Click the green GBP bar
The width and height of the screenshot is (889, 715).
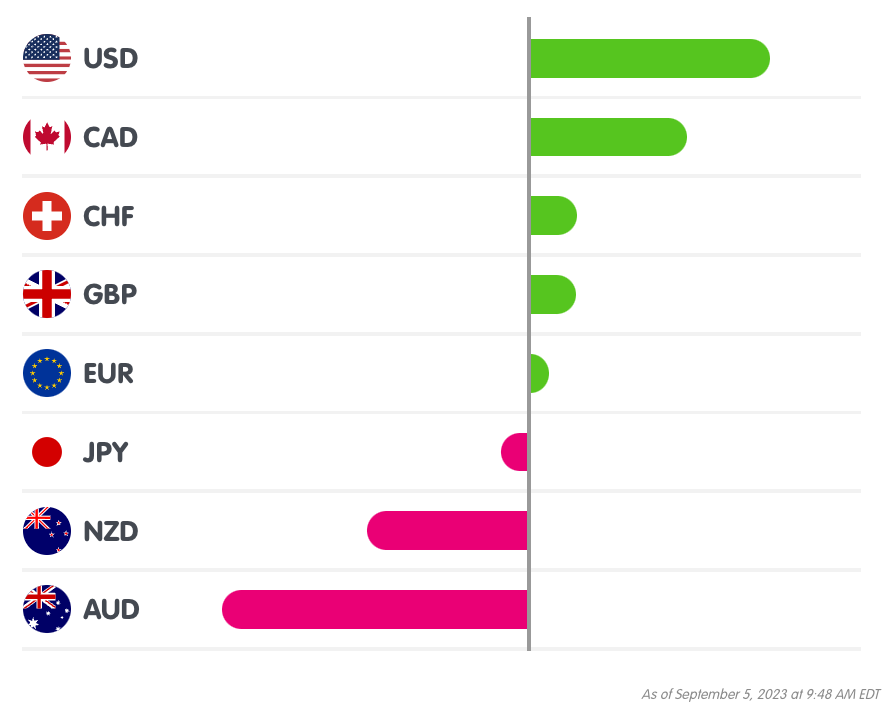point(552,294)
